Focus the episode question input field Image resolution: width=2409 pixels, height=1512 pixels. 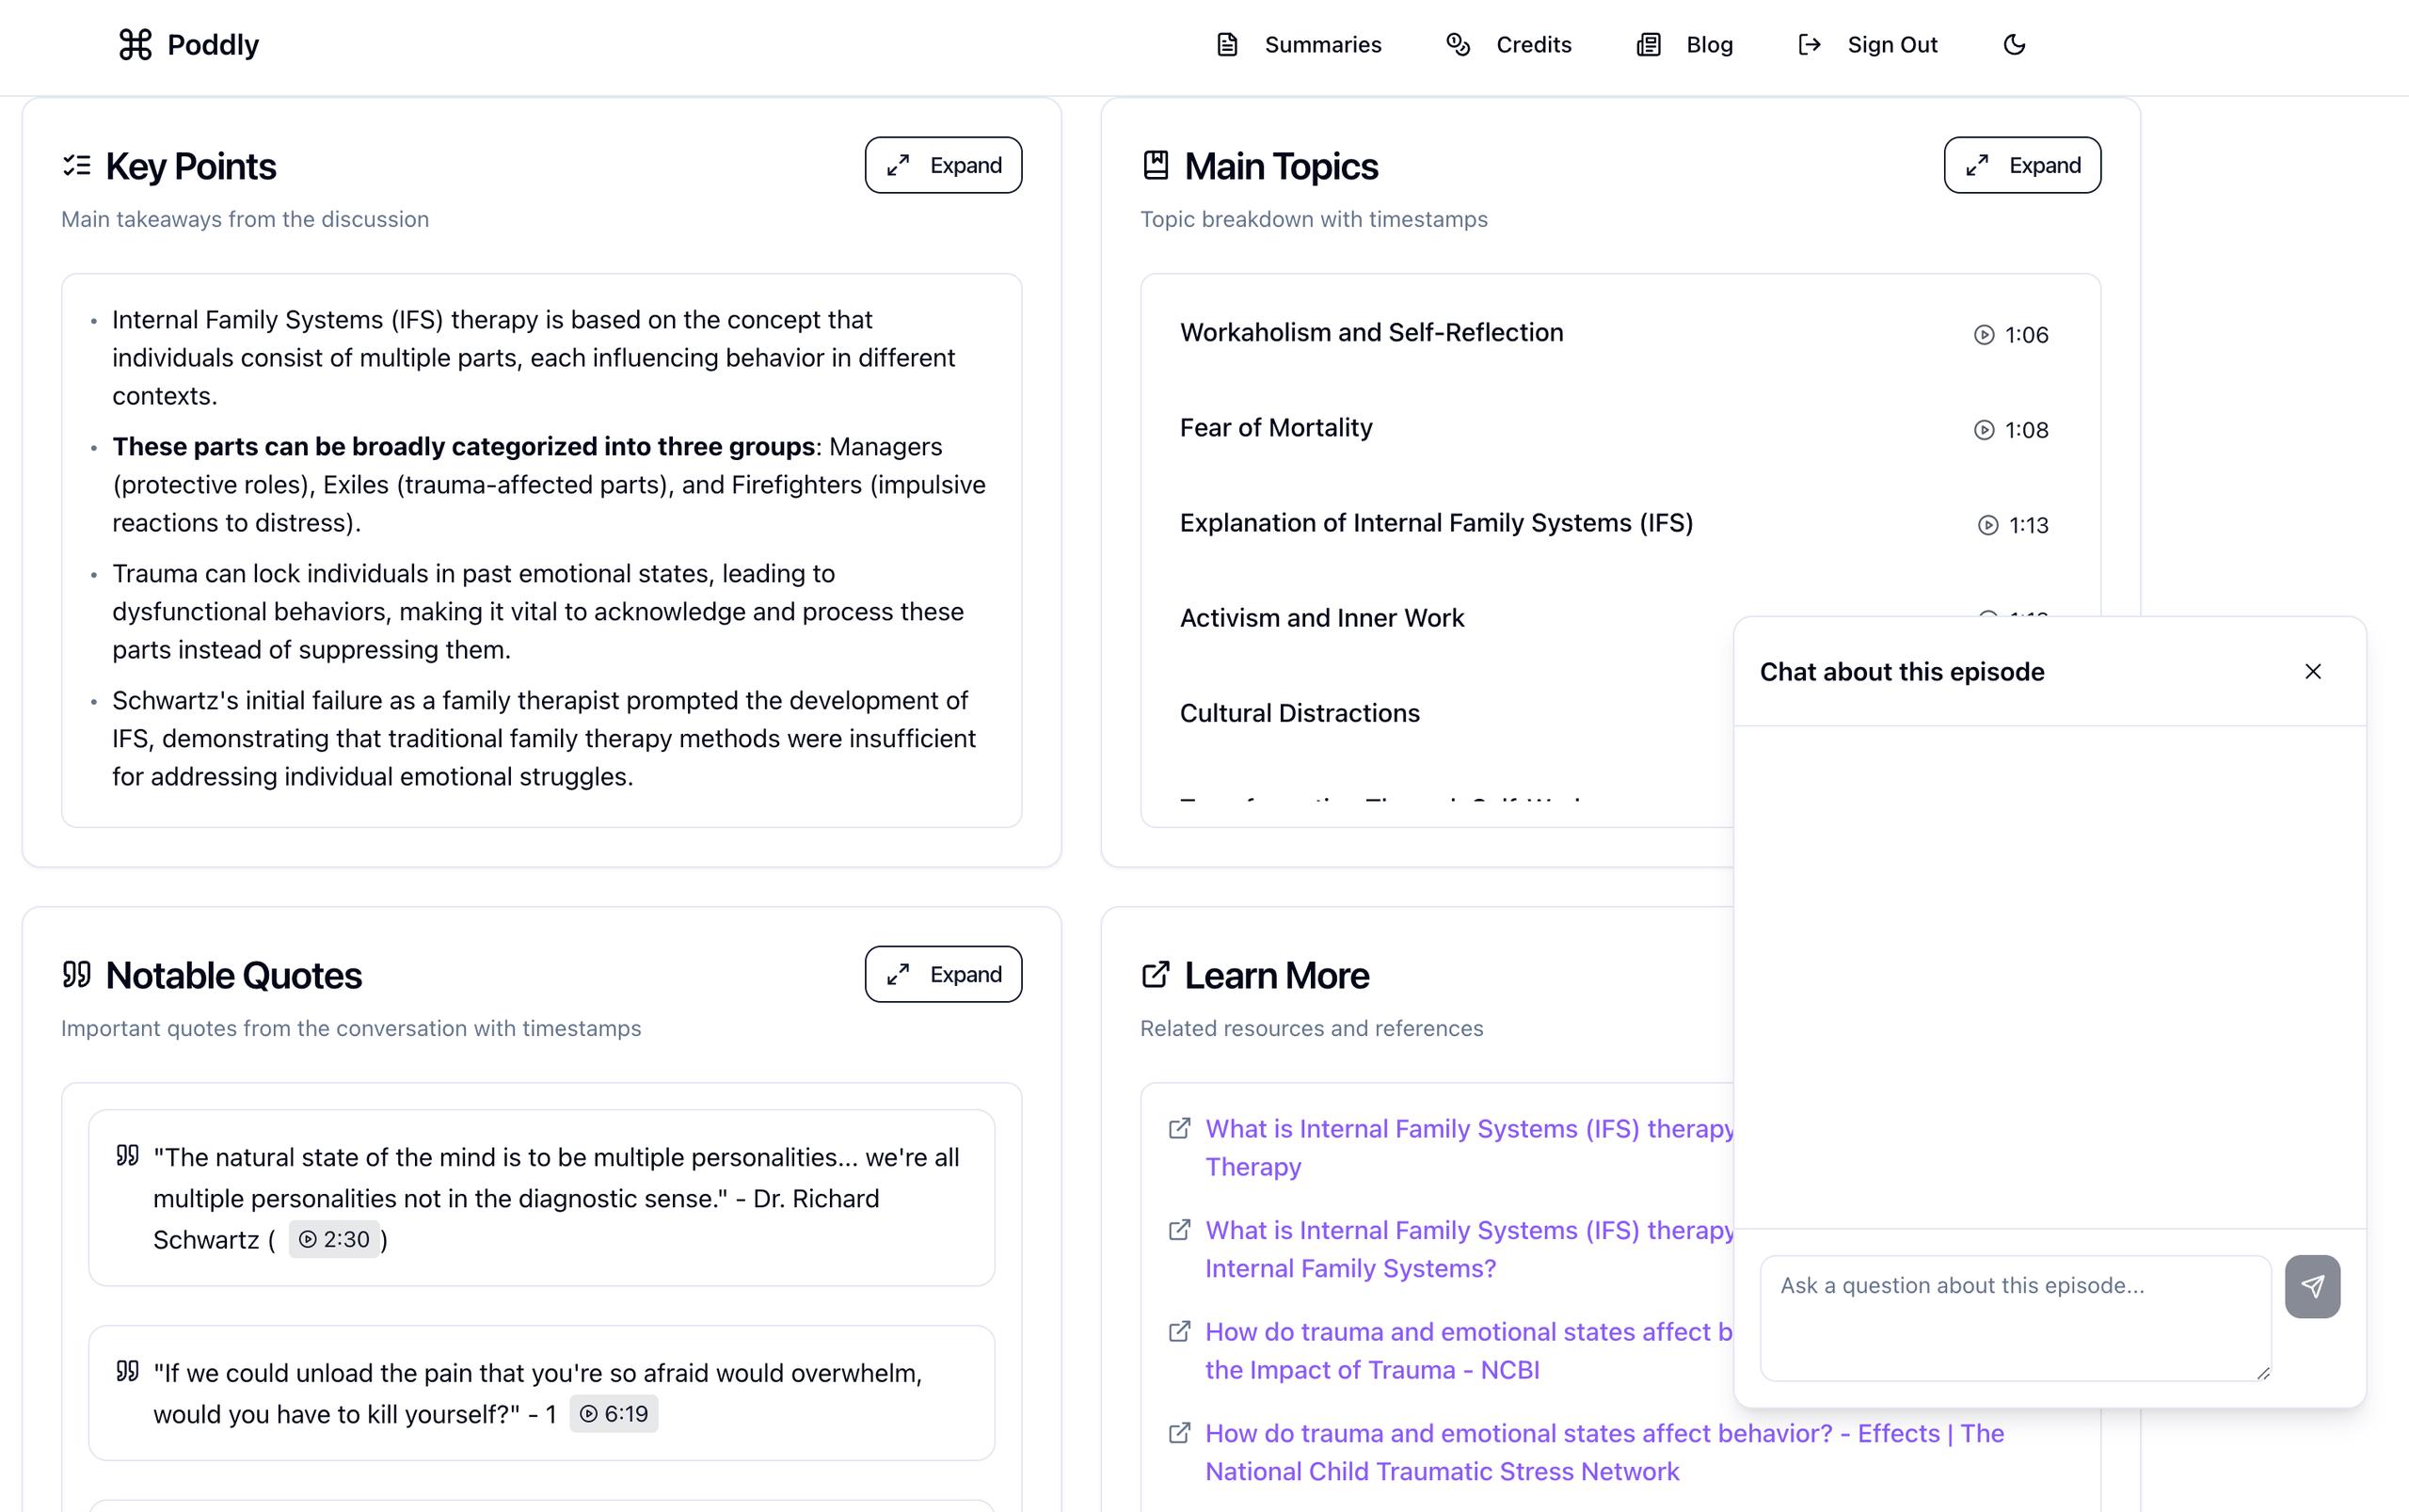point(2014,1317)
